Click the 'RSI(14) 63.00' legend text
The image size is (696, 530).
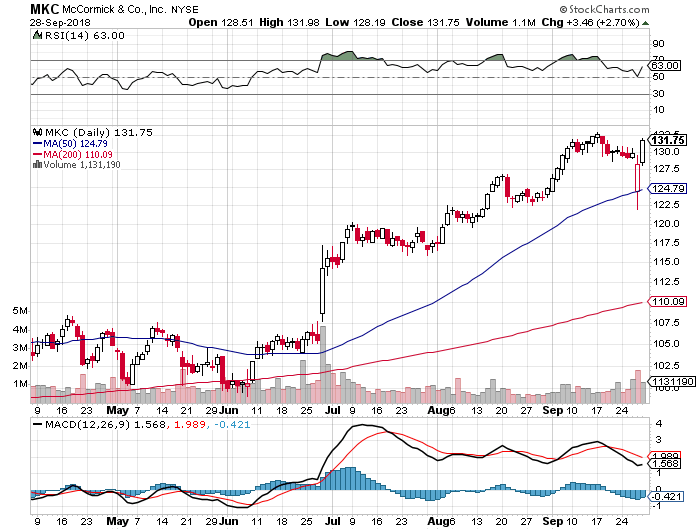point(84,36)
